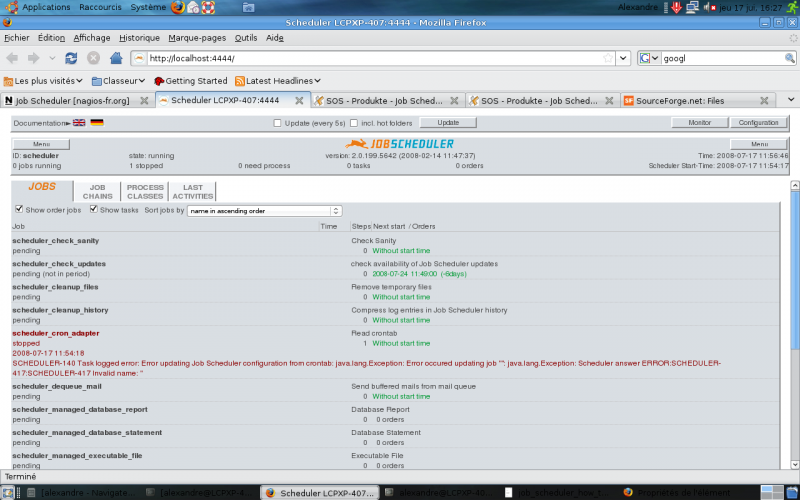The height and width of the screenshot is (500, 800).
Task: Open the Fichier menu
Action: (17, 38)
